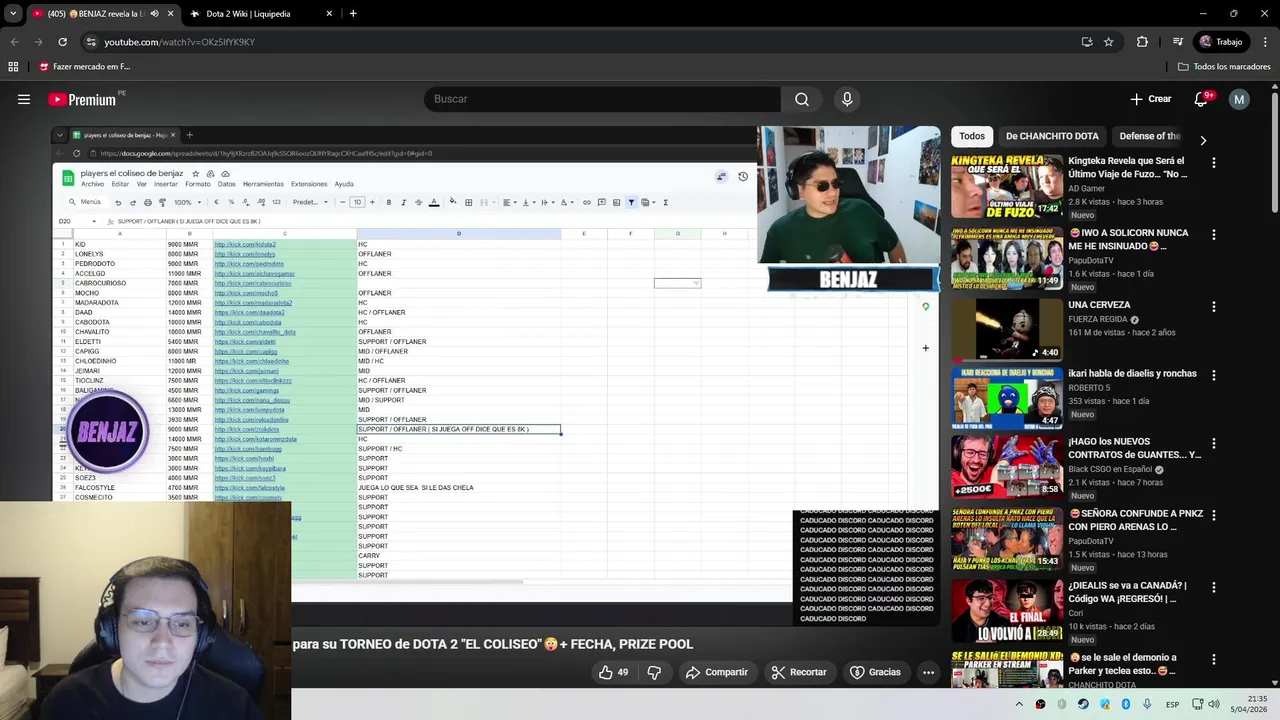Click the microphone tray icon

1147,704
